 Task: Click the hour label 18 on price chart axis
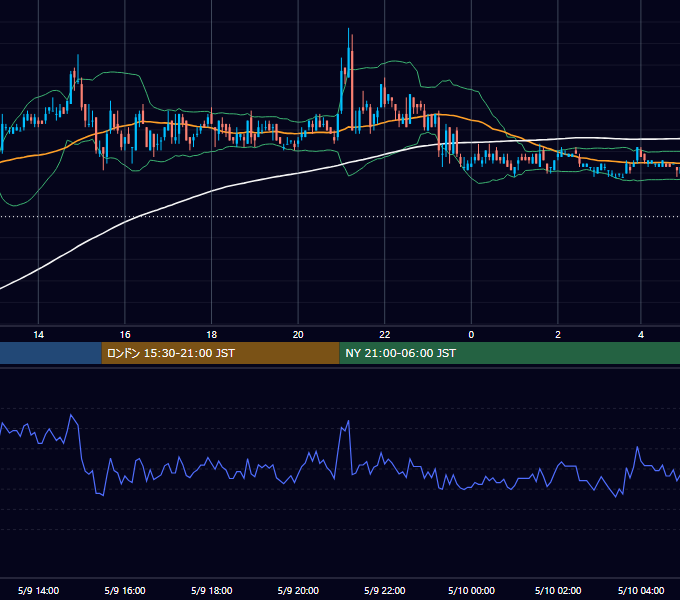[x=212, y=335]
